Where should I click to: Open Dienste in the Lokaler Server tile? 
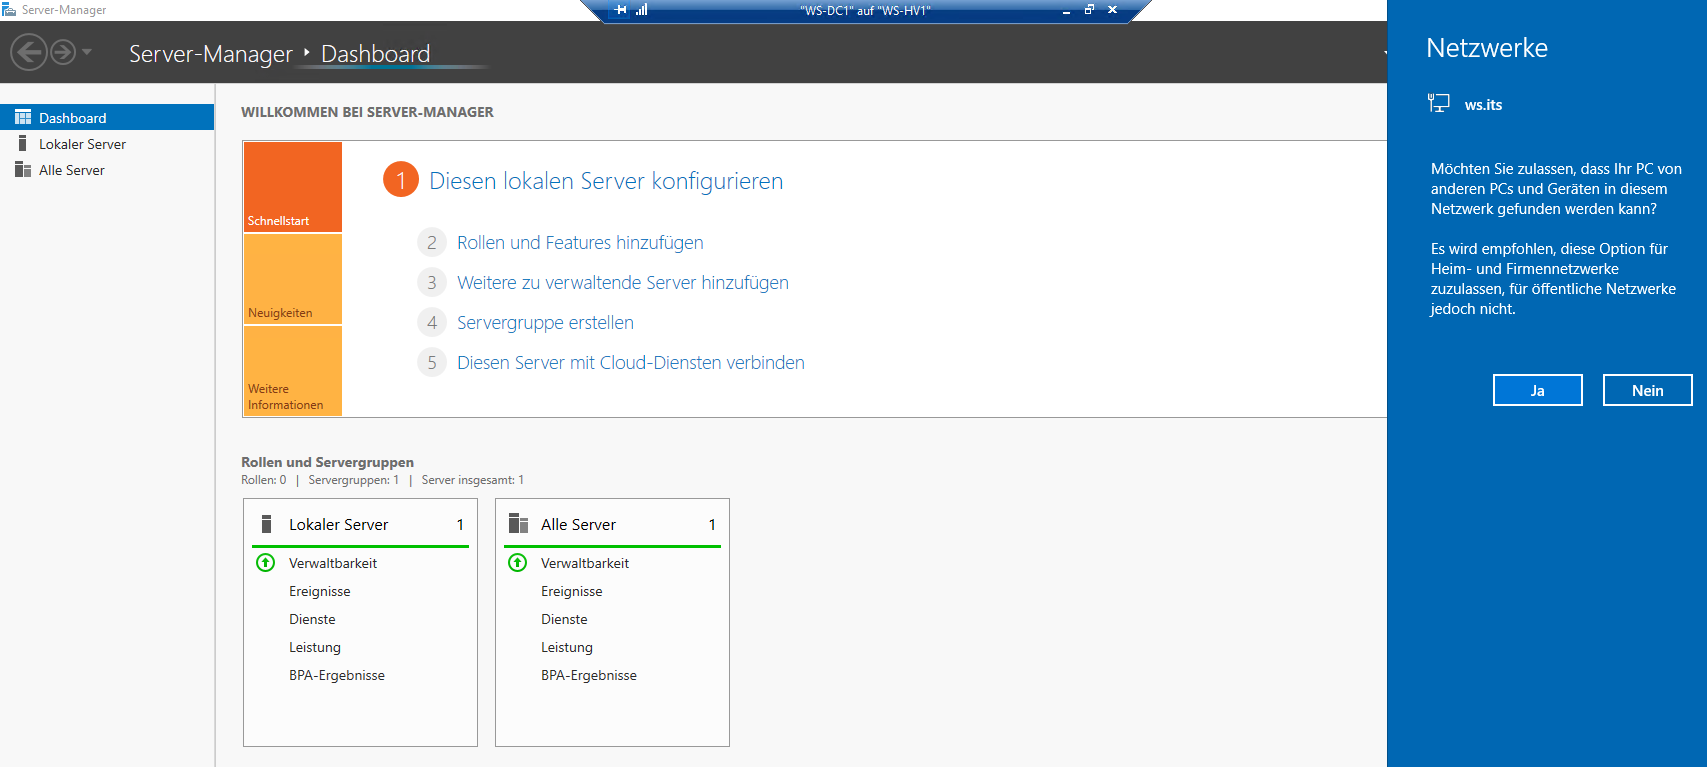(x=312, y=619)
